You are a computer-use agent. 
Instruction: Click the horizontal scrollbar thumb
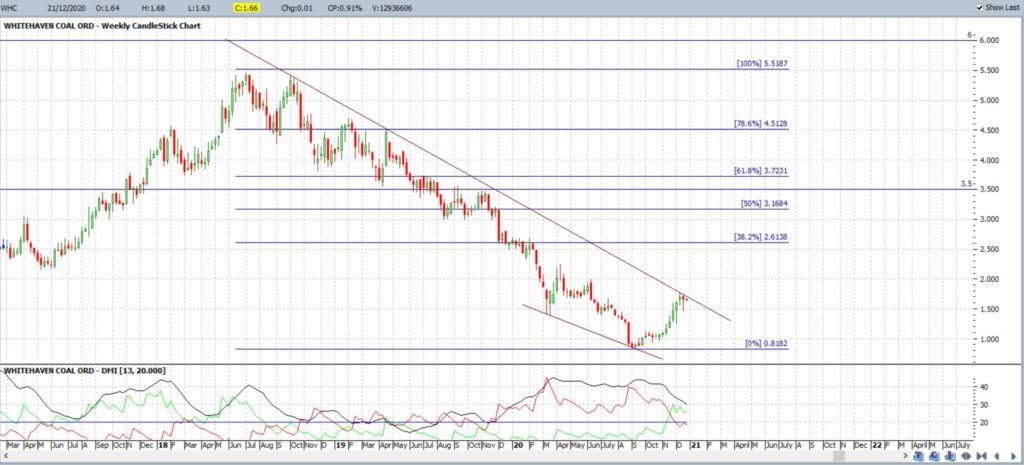[839, 456]
